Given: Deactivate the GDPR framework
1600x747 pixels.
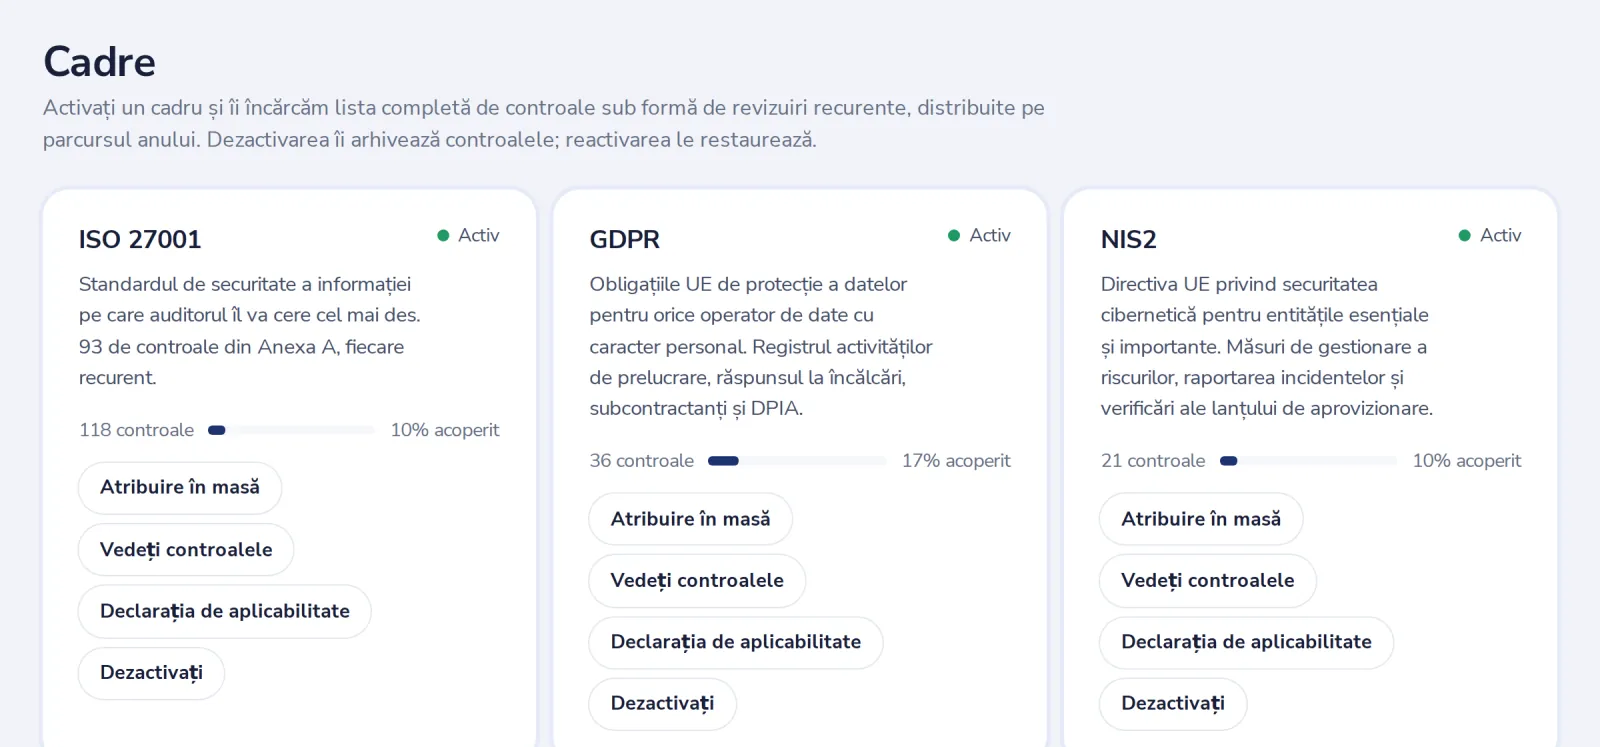Looking at the screenshot, I should tap(662, 704).
